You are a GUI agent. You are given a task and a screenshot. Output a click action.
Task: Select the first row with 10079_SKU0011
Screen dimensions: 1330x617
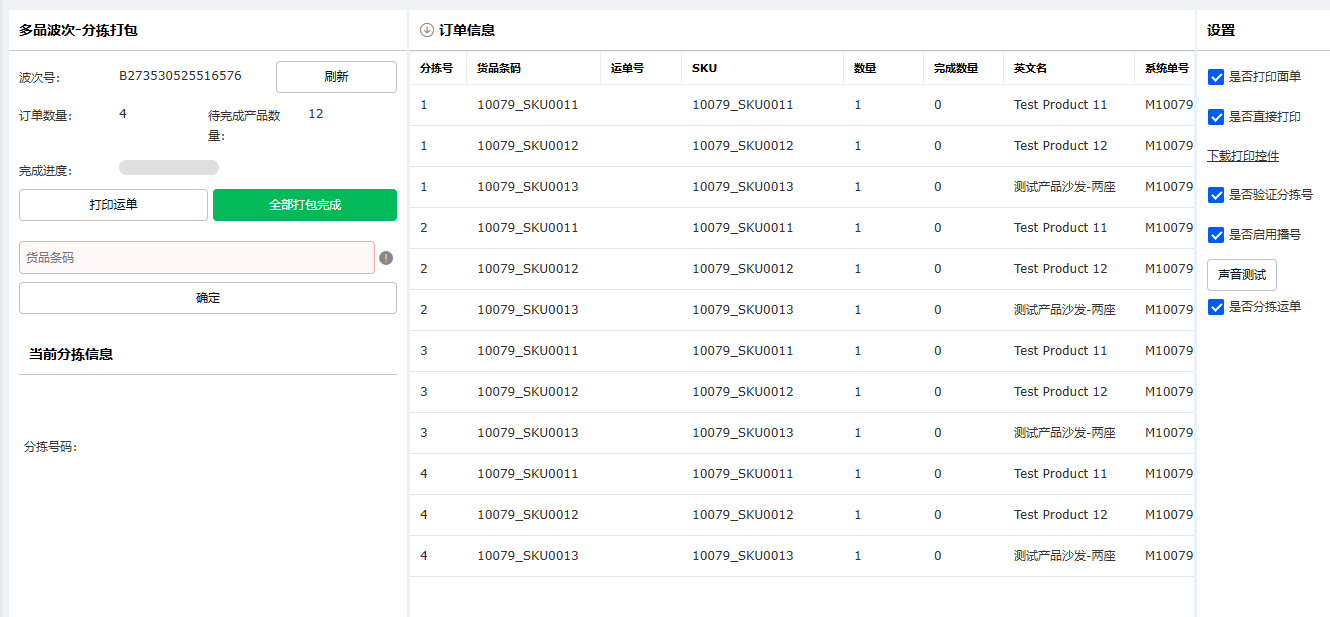tap(527, 105)
